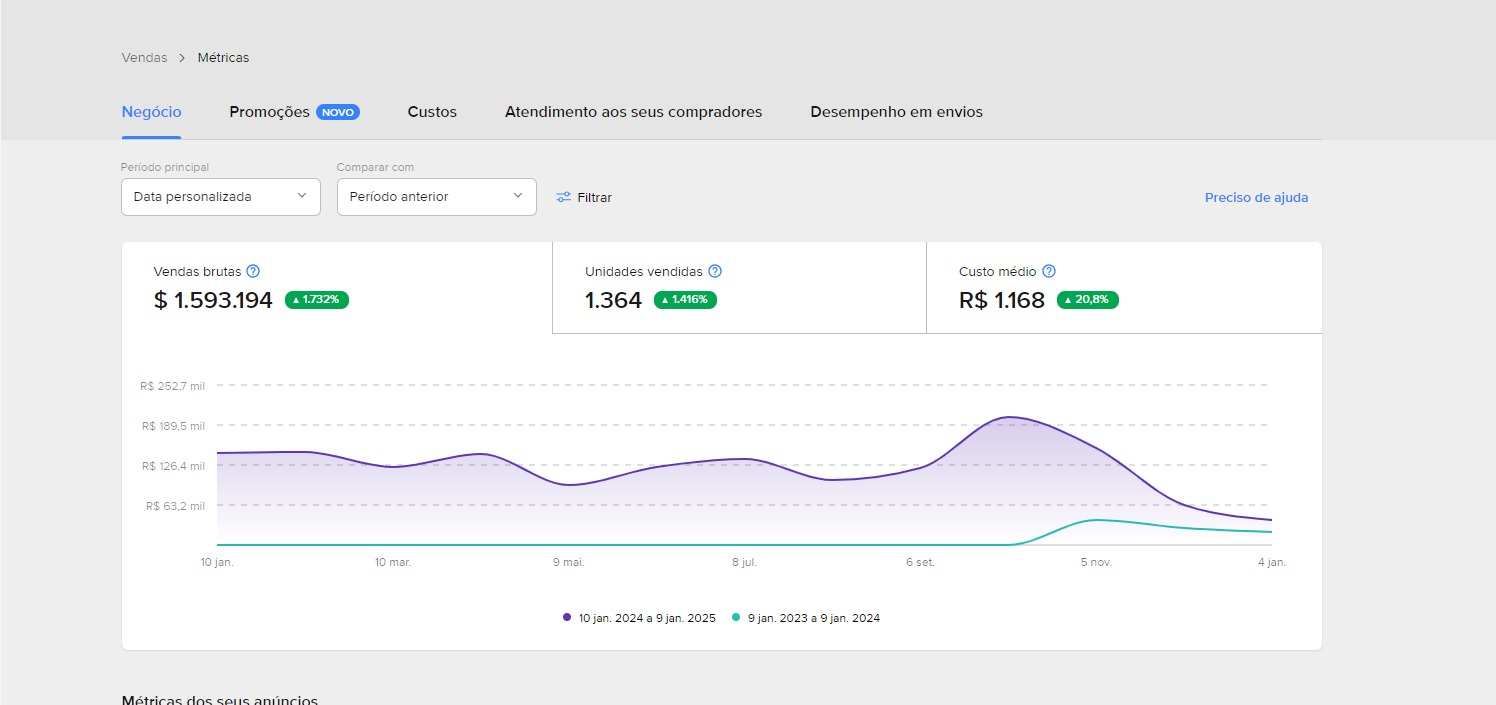Screen dimensions: 1496x705
Task: Select the Unidades vendidas metric card
Action: pyautogui.click(x=739, y=288)
